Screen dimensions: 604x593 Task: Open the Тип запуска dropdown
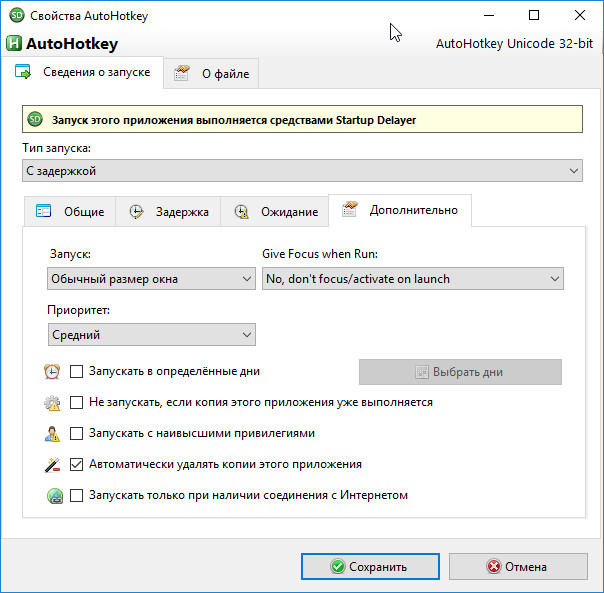click(x=302, y=171)
